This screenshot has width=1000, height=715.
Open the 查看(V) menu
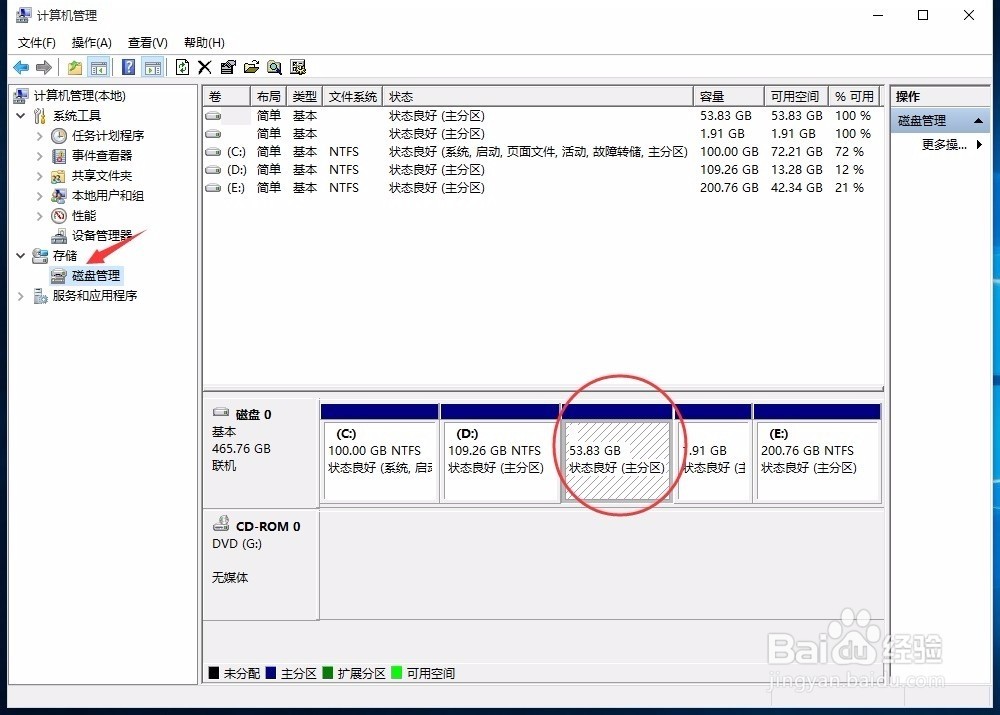[146, 42]
